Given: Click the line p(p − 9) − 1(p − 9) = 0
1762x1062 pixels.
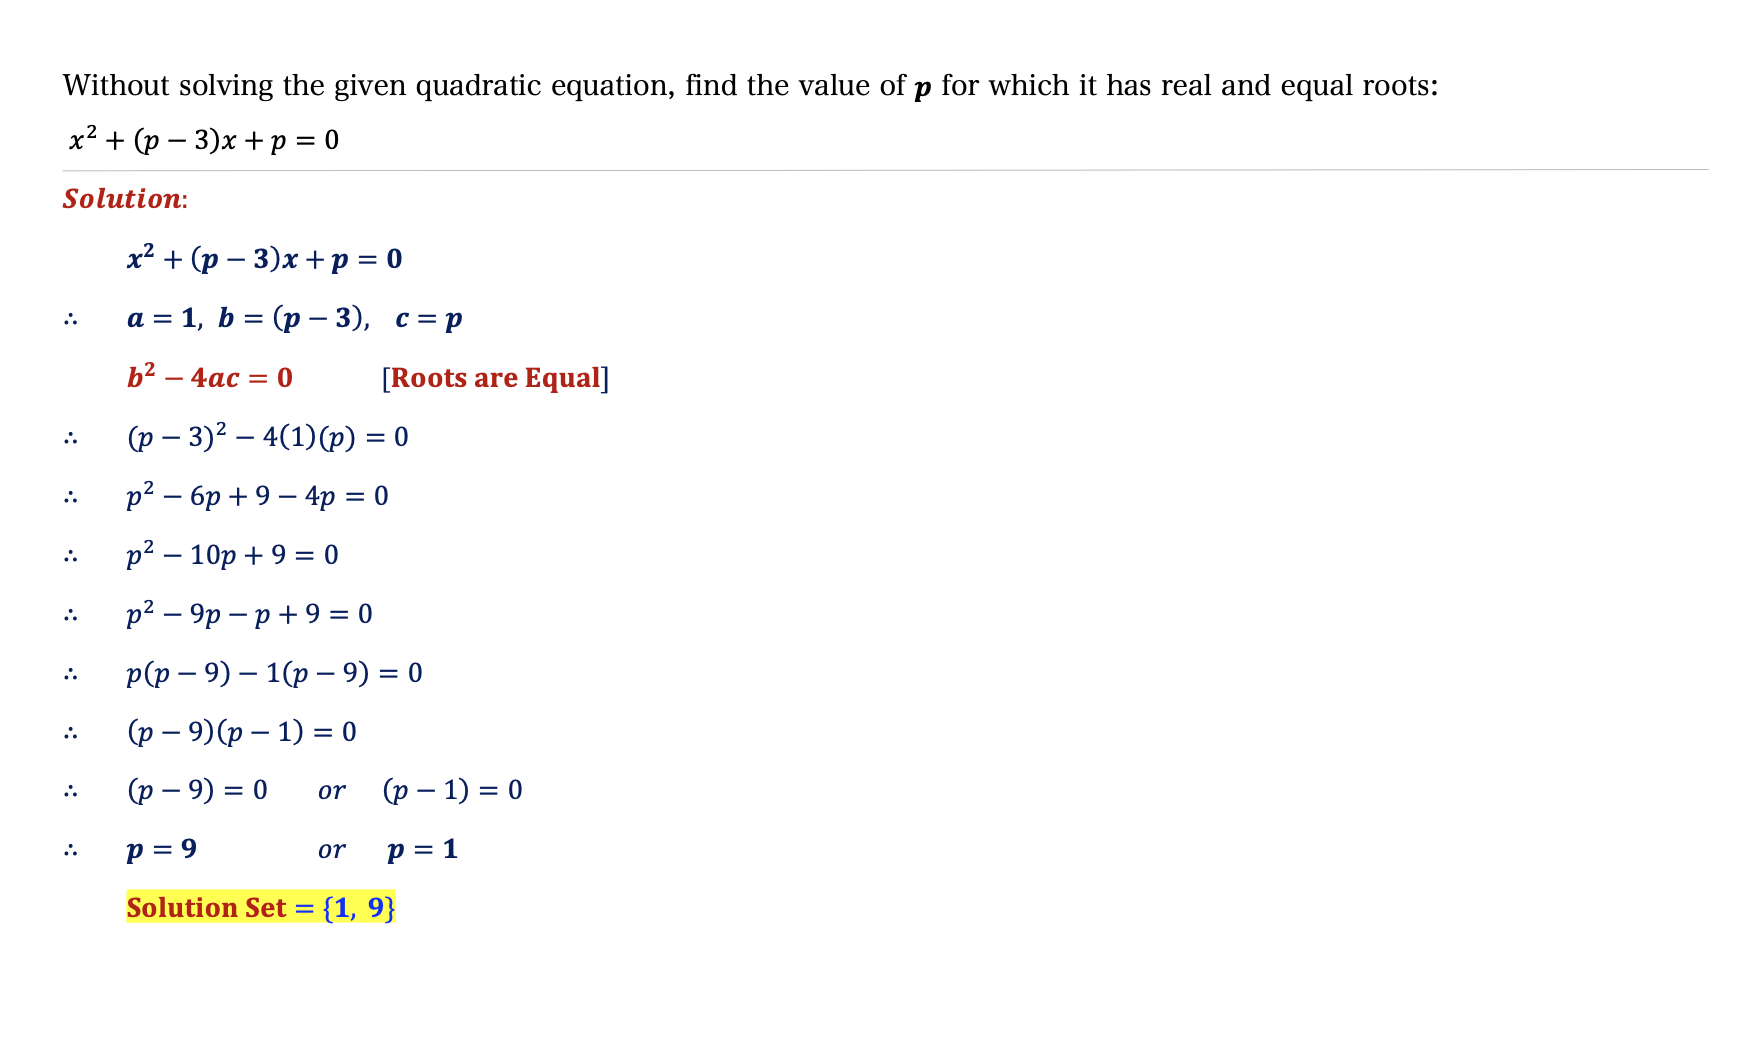Looking at the screenshot, I should (274, 673).
